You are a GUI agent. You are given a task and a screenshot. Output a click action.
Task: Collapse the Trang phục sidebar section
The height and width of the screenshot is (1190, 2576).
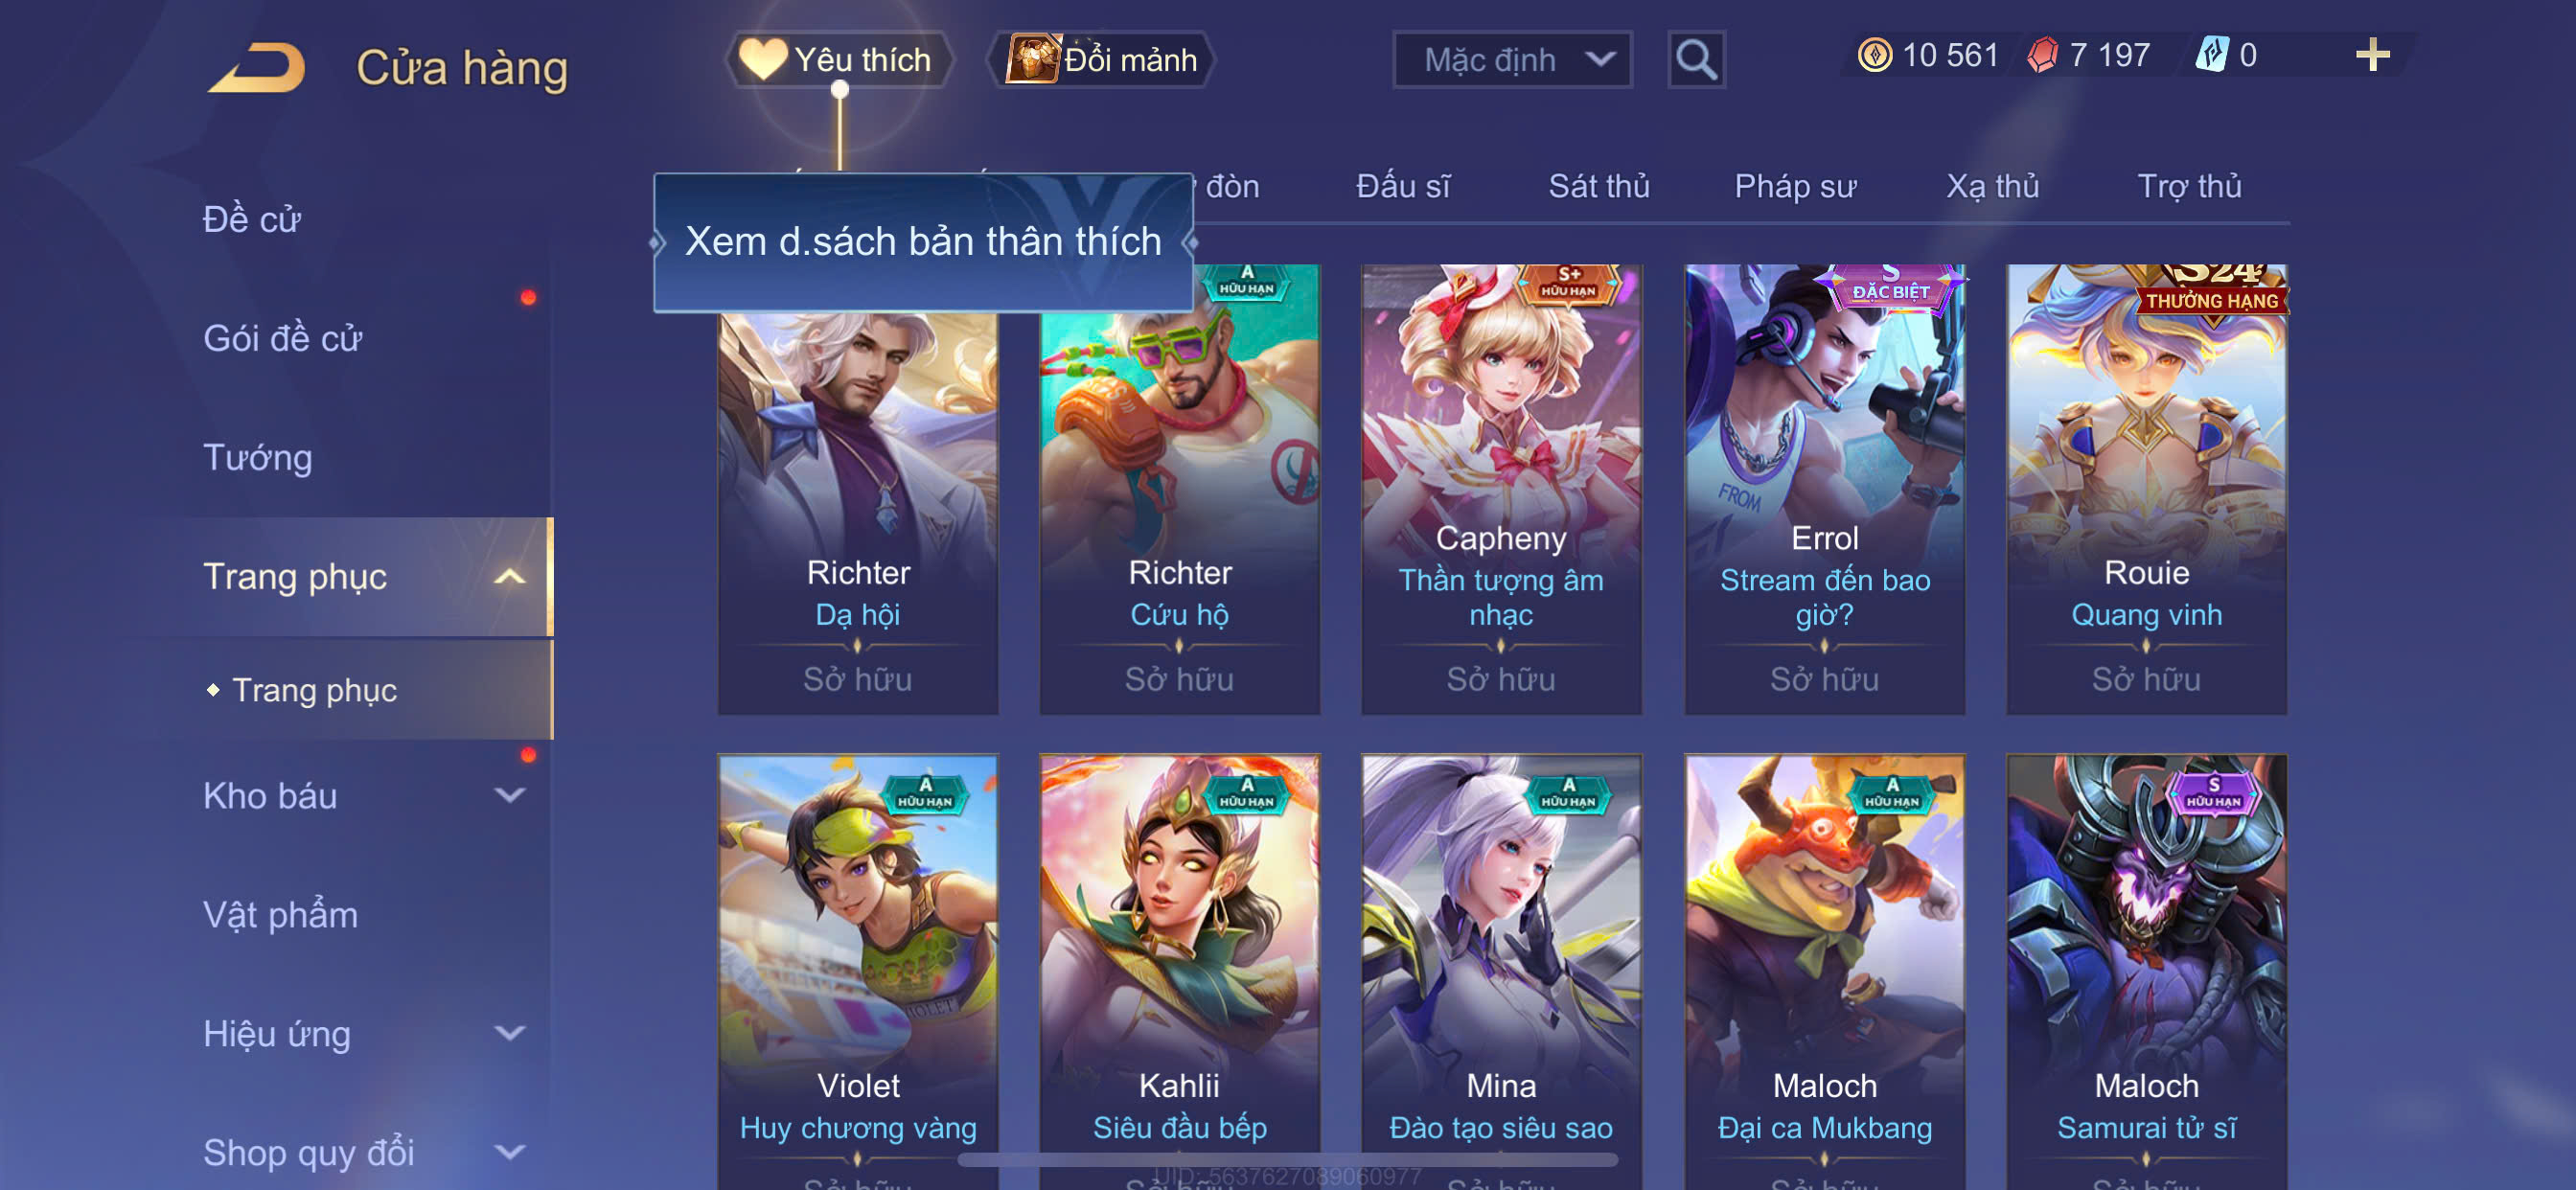point(509,577)
